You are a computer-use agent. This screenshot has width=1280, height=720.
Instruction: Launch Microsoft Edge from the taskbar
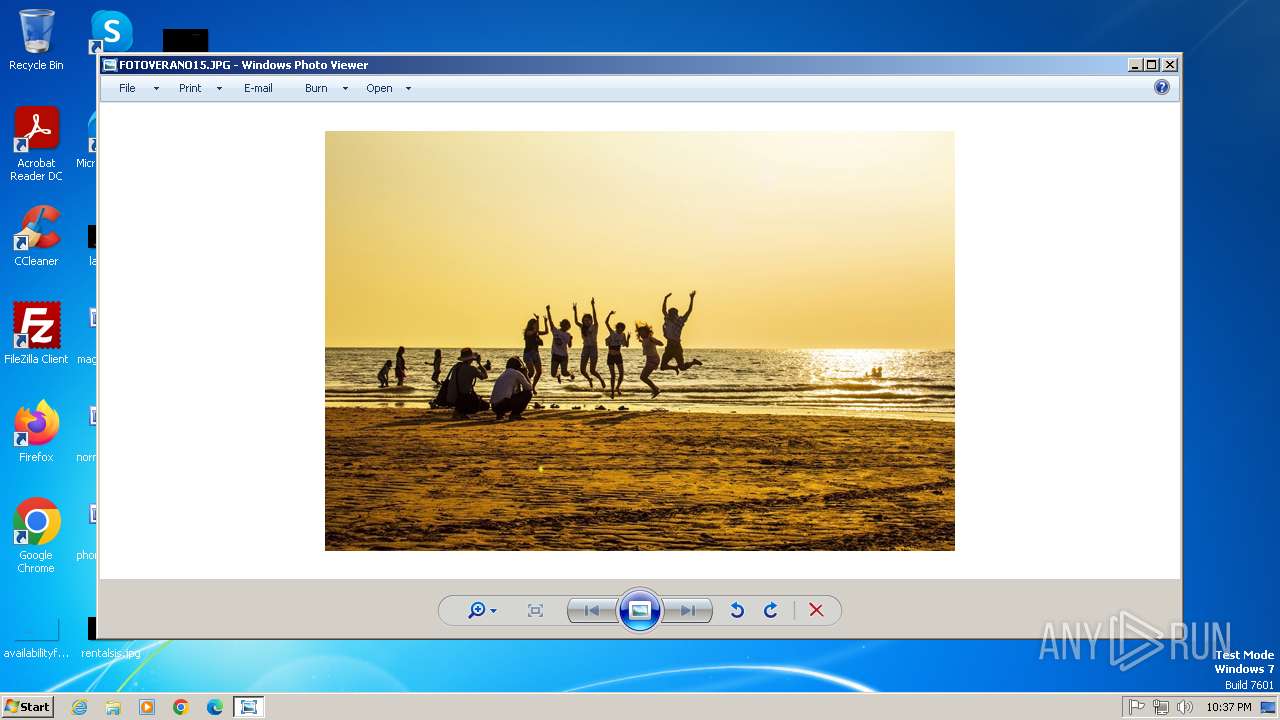(x=215, y=707)
